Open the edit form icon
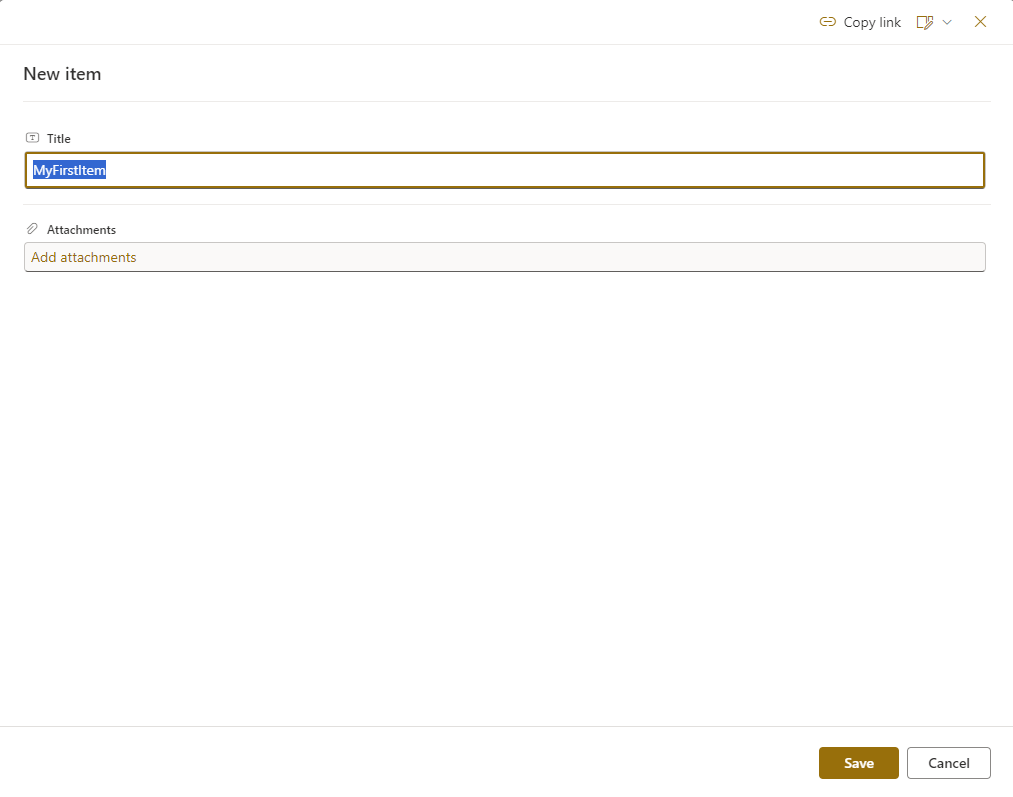Screen dimensions: 1013x797 [x=925, y=22]
